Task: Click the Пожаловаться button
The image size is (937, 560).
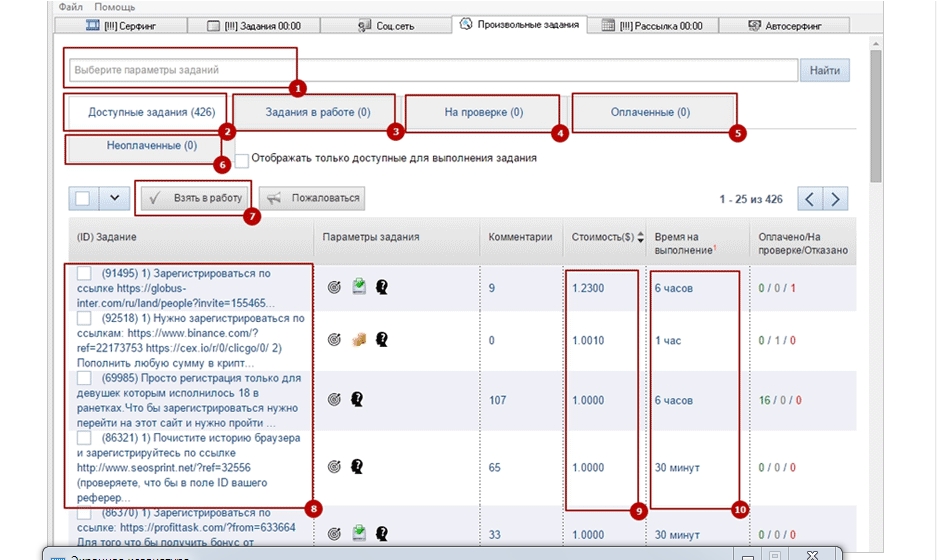Action: click(x=312, y=198)
